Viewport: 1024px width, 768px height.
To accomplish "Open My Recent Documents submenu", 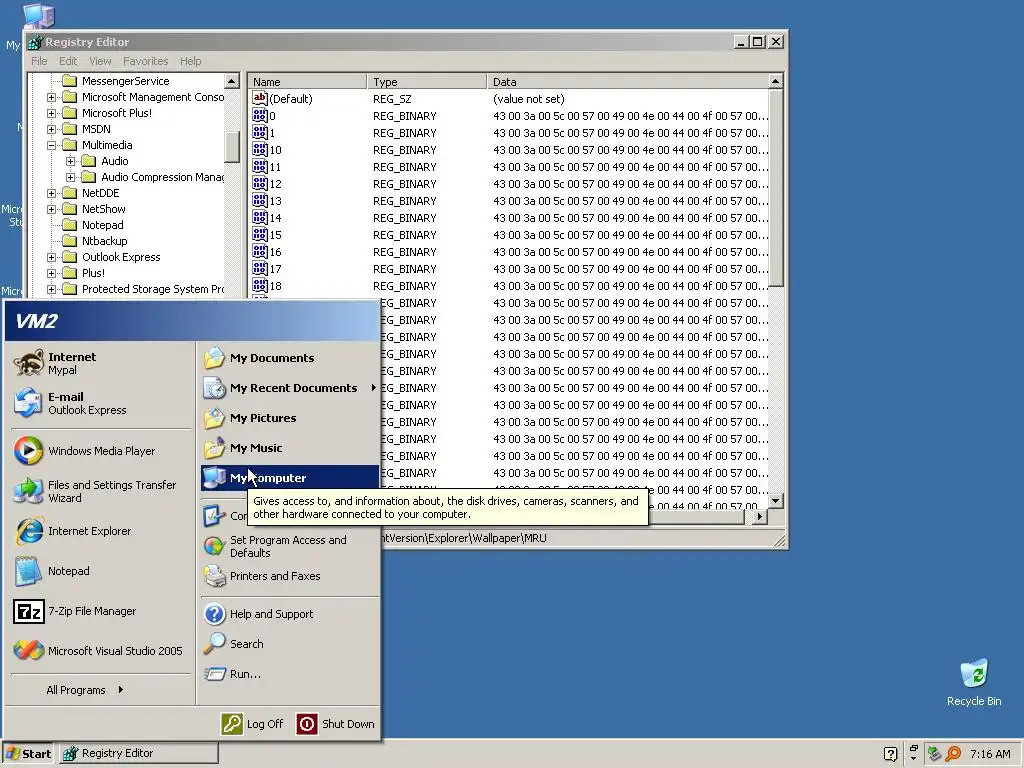I will (290, 388).
